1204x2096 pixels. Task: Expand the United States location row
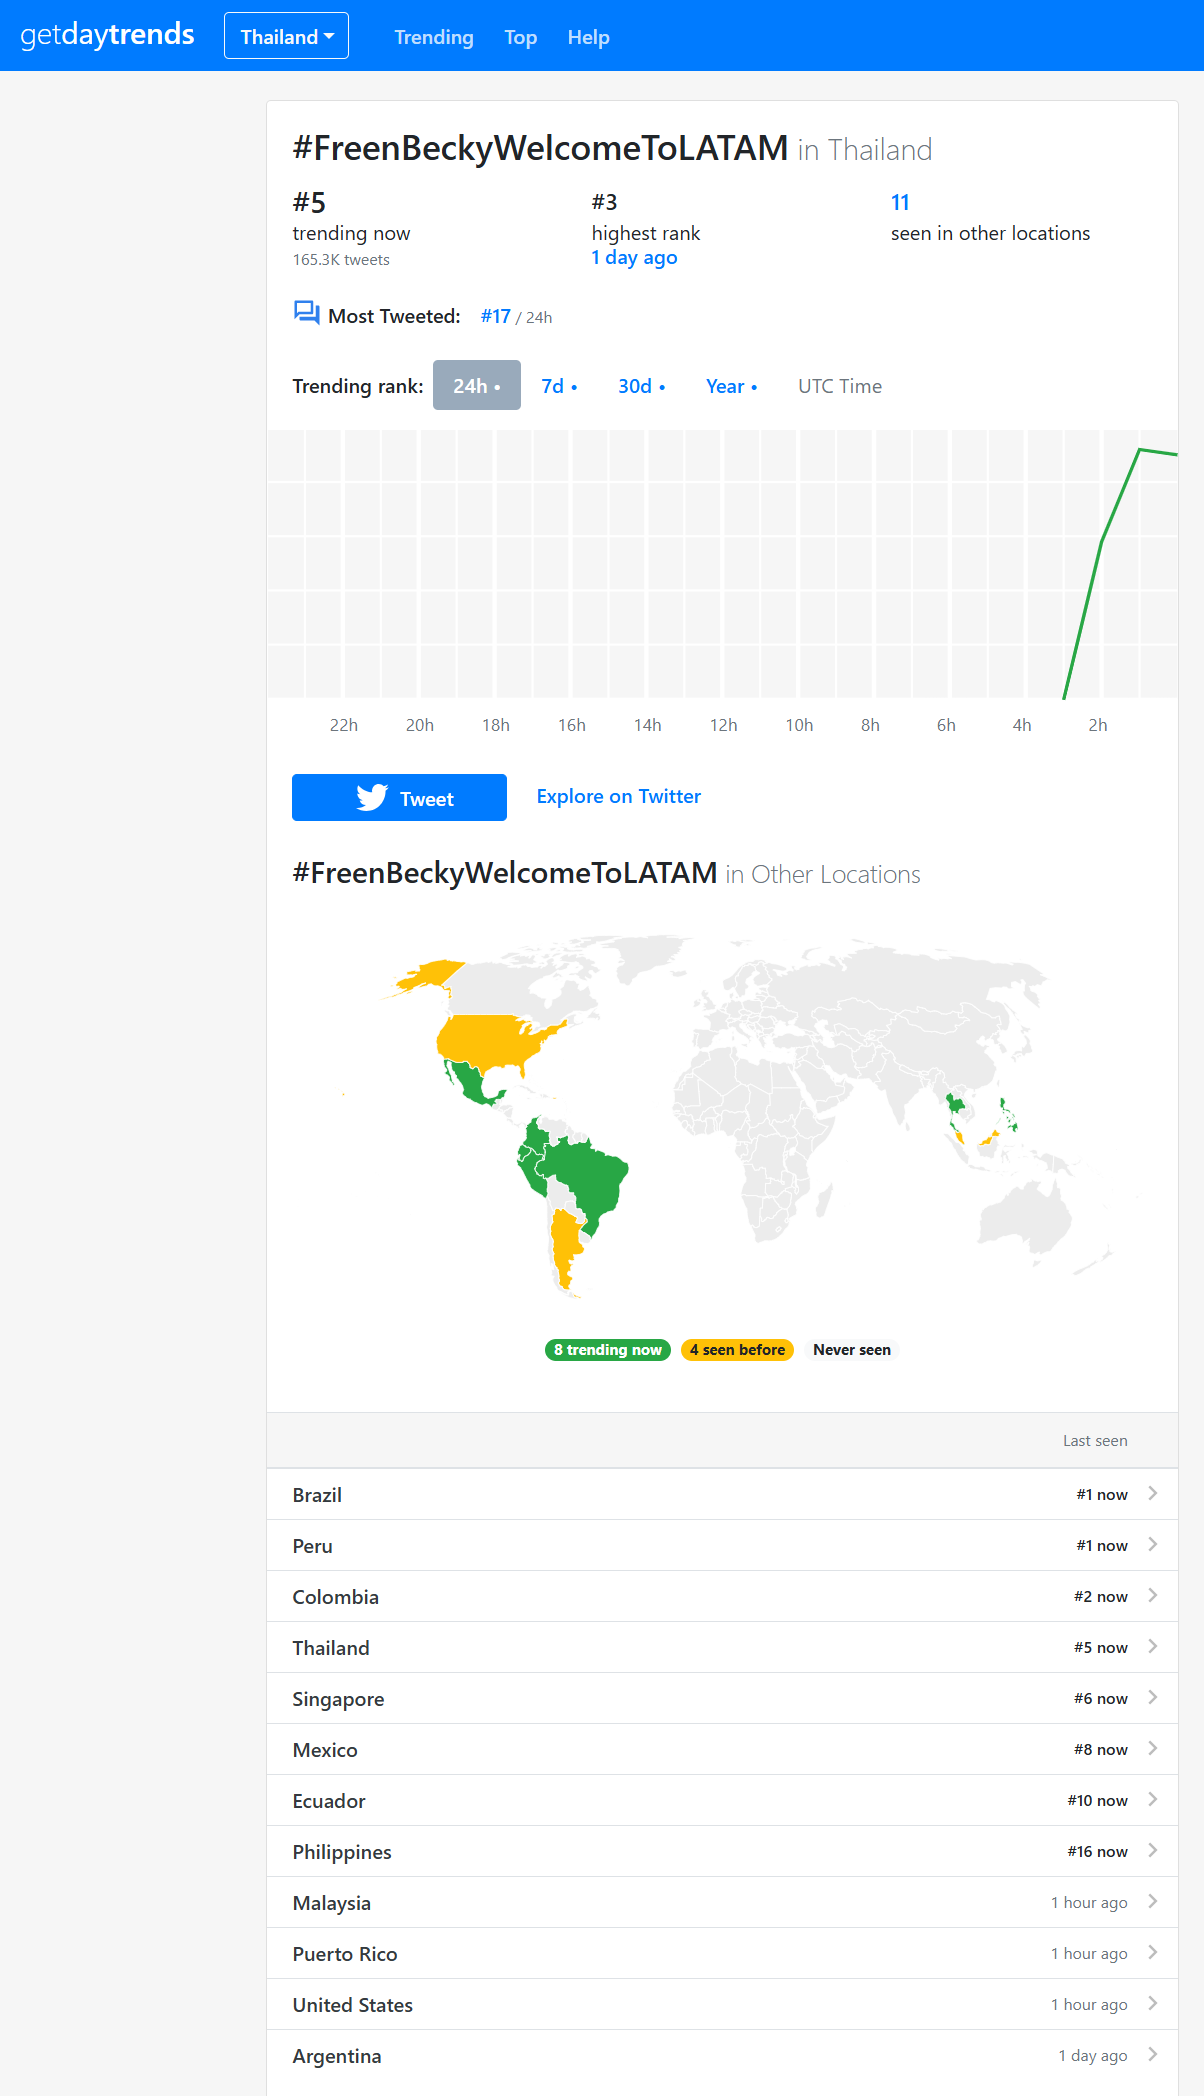(x=722, y=2004)
